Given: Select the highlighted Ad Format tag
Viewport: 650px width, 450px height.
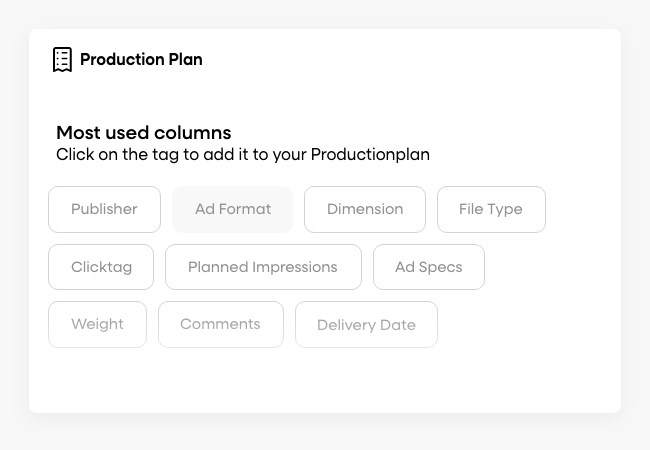Looking at the screenshot, I should (x=233, y=209).
